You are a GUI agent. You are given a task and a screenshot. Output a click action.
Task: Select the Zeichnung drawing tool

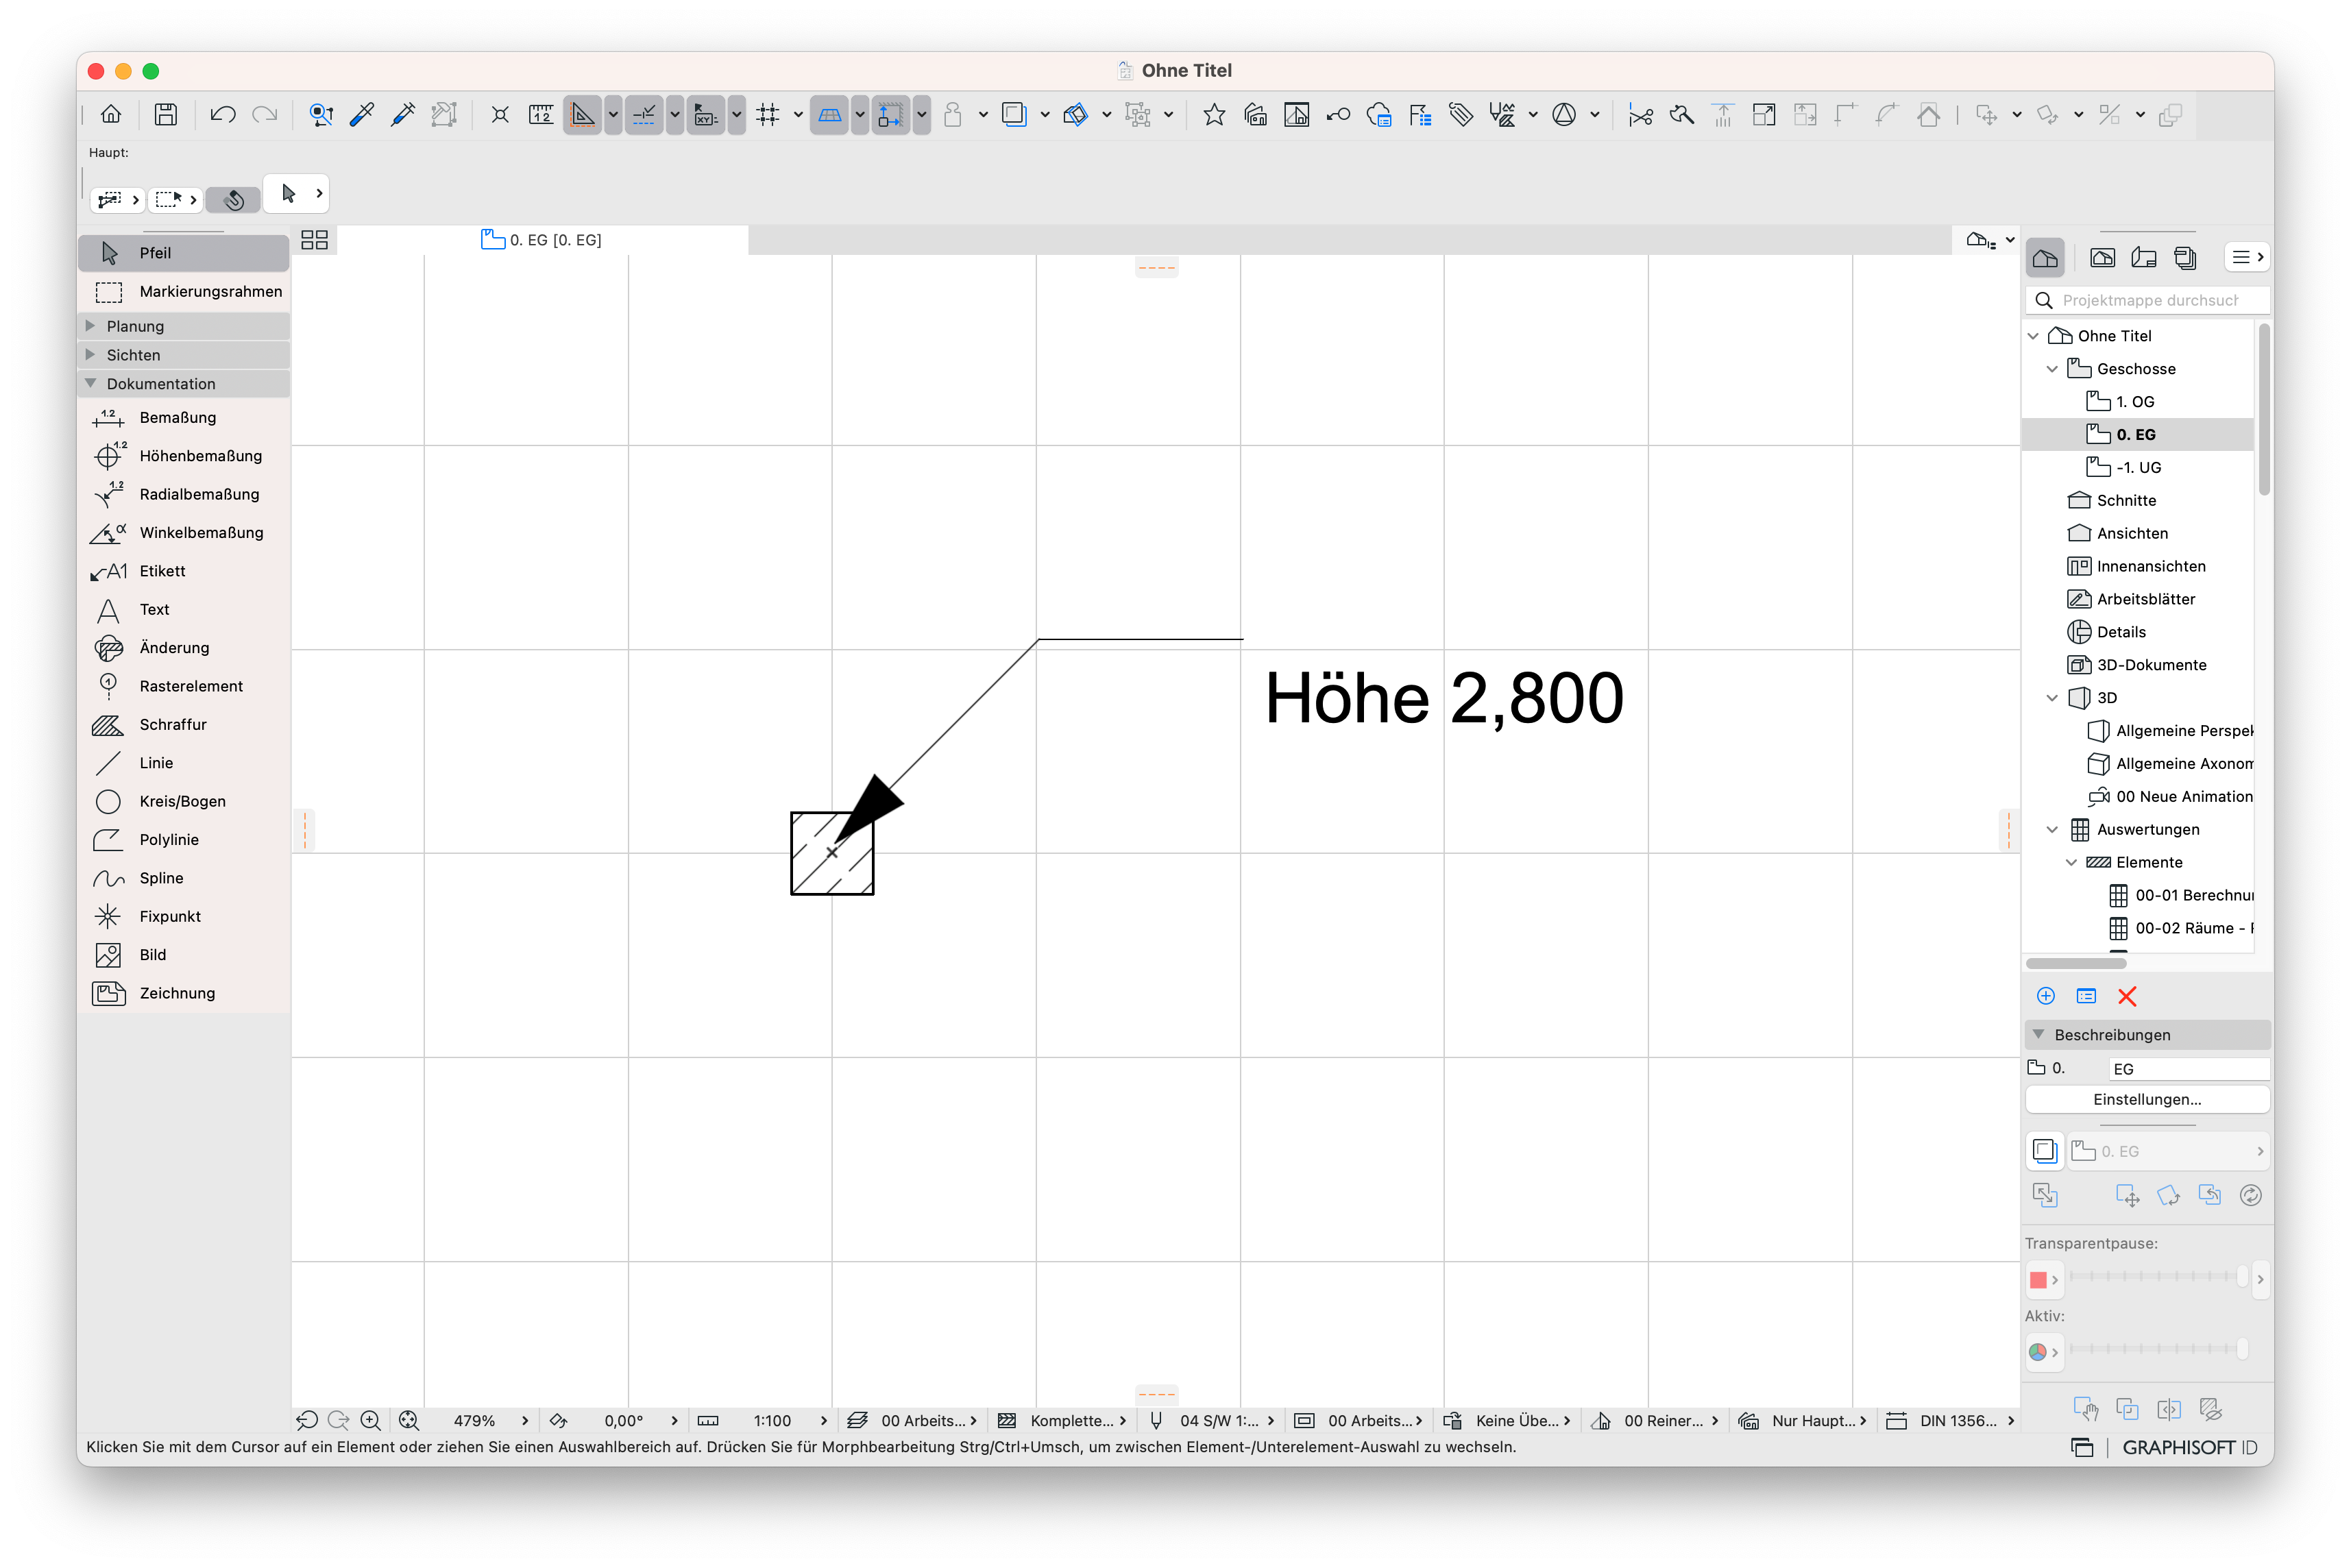(184, 993)
